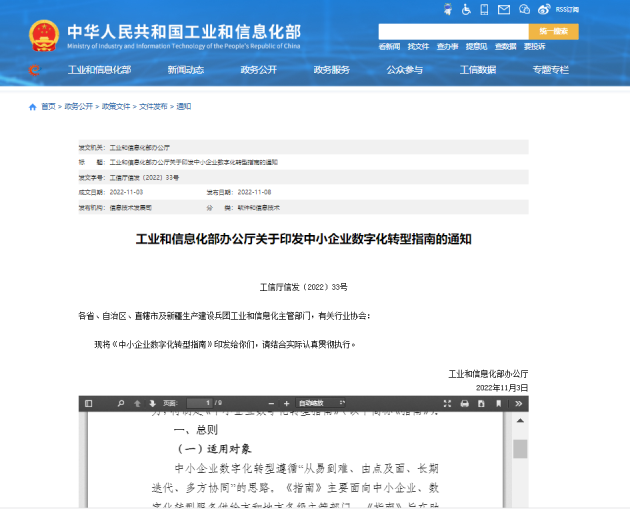The height and width of the screenshot is (512, 630).
Task: Open 看新闻 quick link
Action: click(x=389, y=47)
